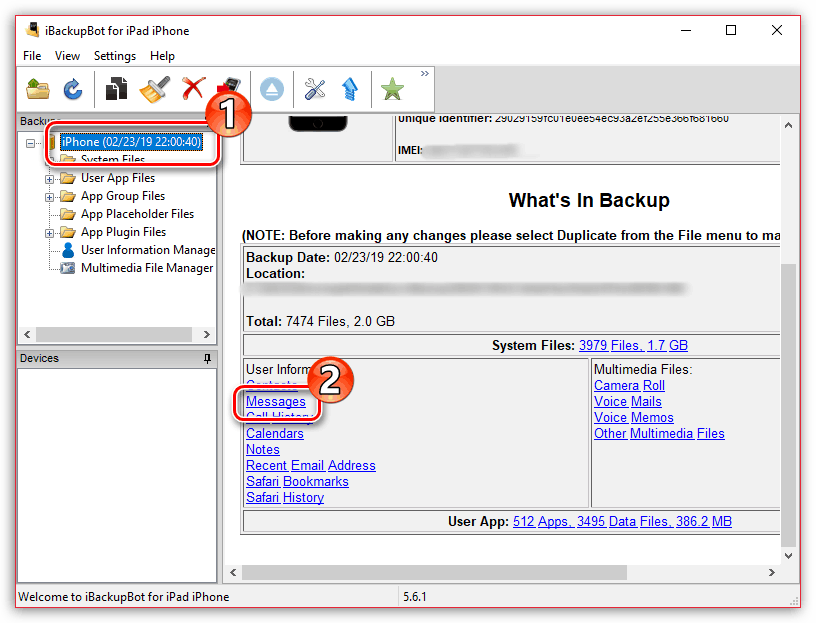Open System Files 3979 Files link
This screenshot has width=816, height=623.
[633, 346]
